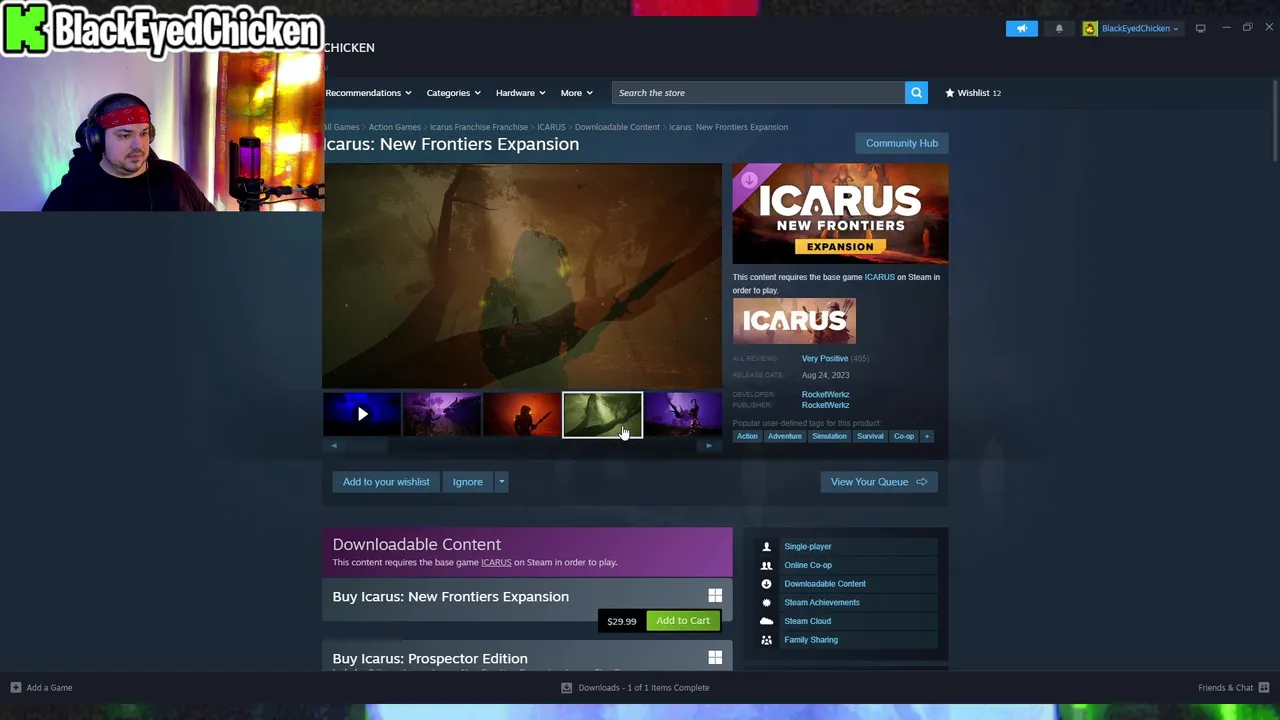The width and height of the screenshot is (1280, 720).
Task: Select the highlighted green forest thumbnail
Action: click(602, 414)
